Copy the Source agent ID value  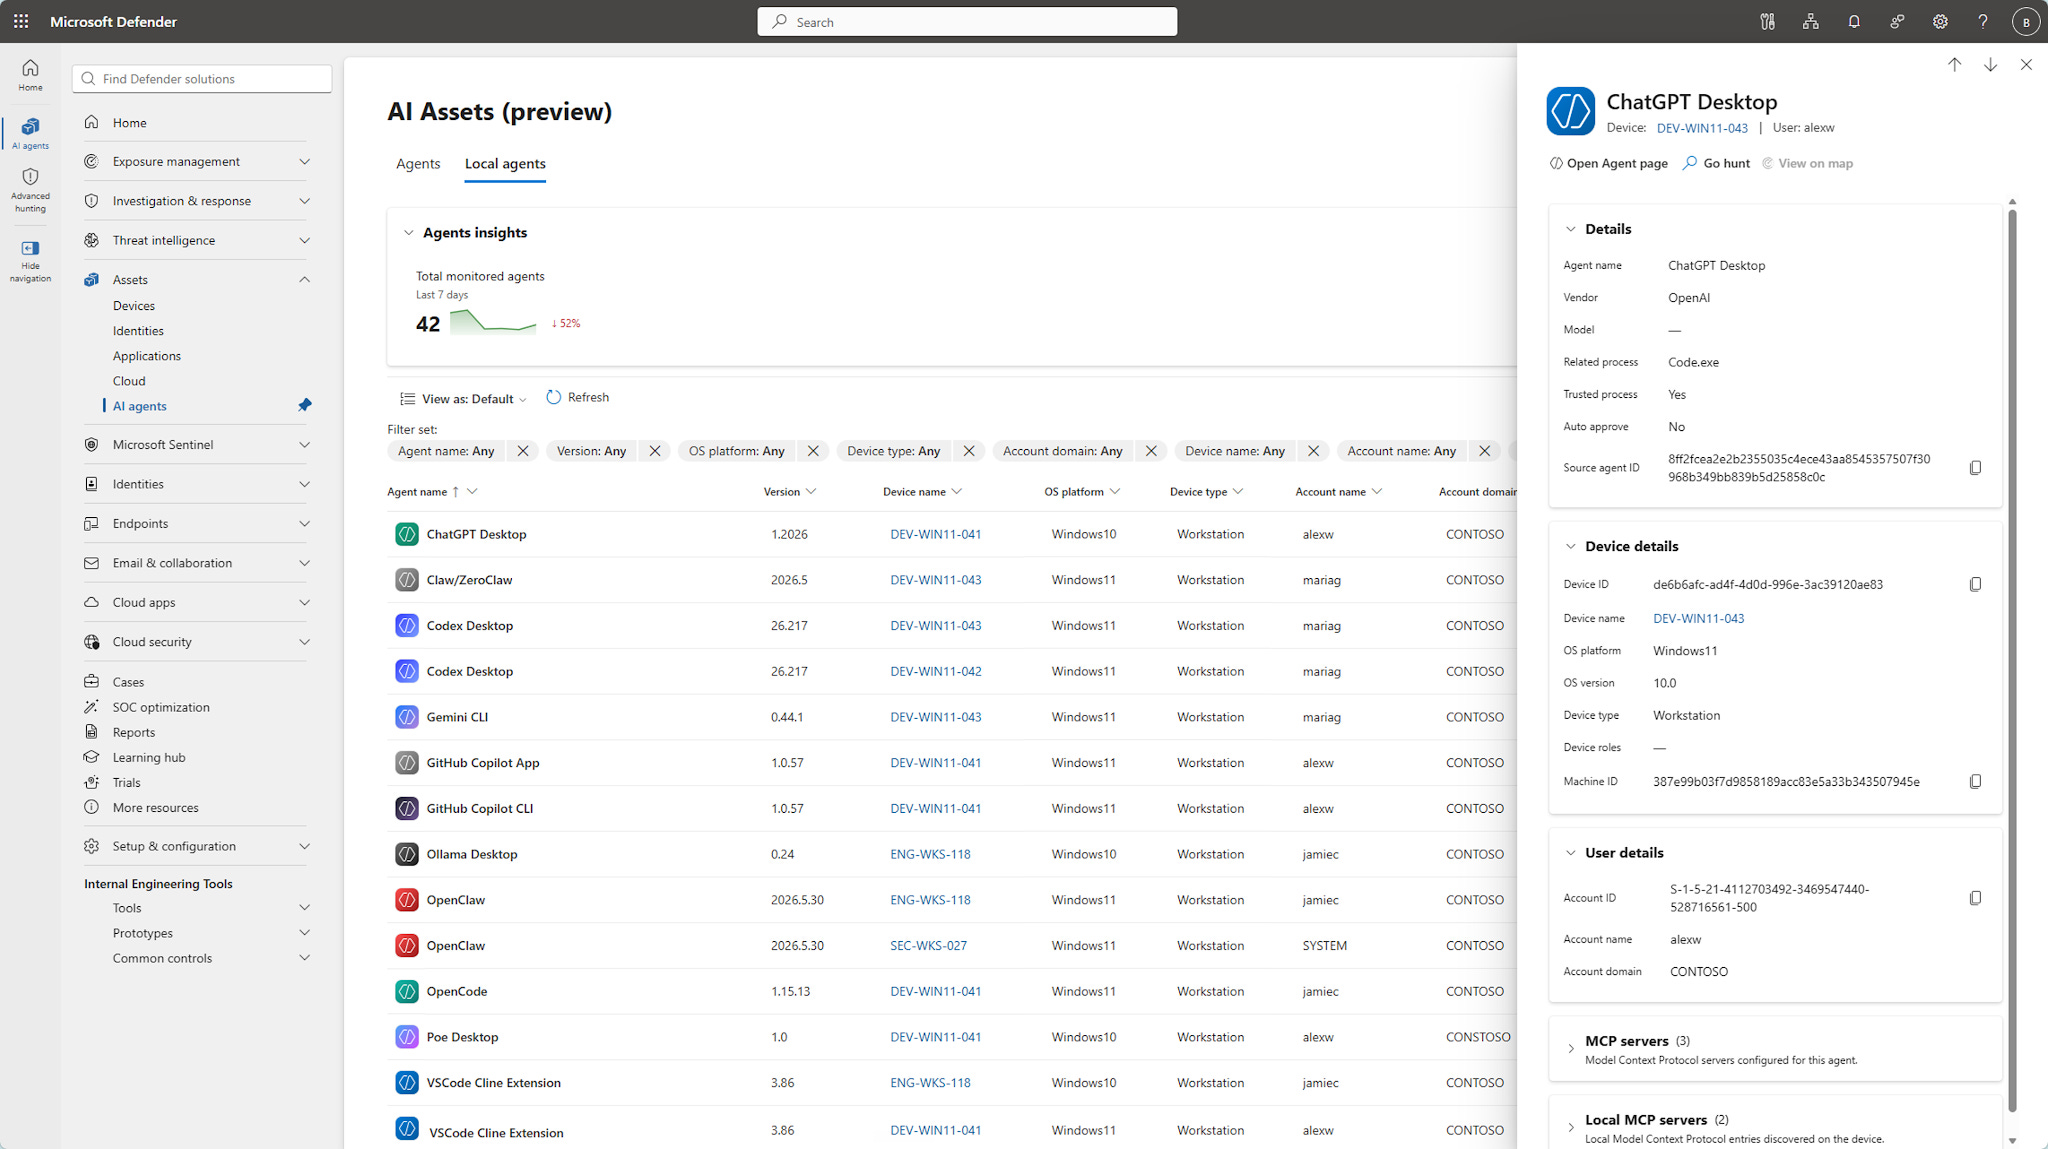coord(1975,468)
